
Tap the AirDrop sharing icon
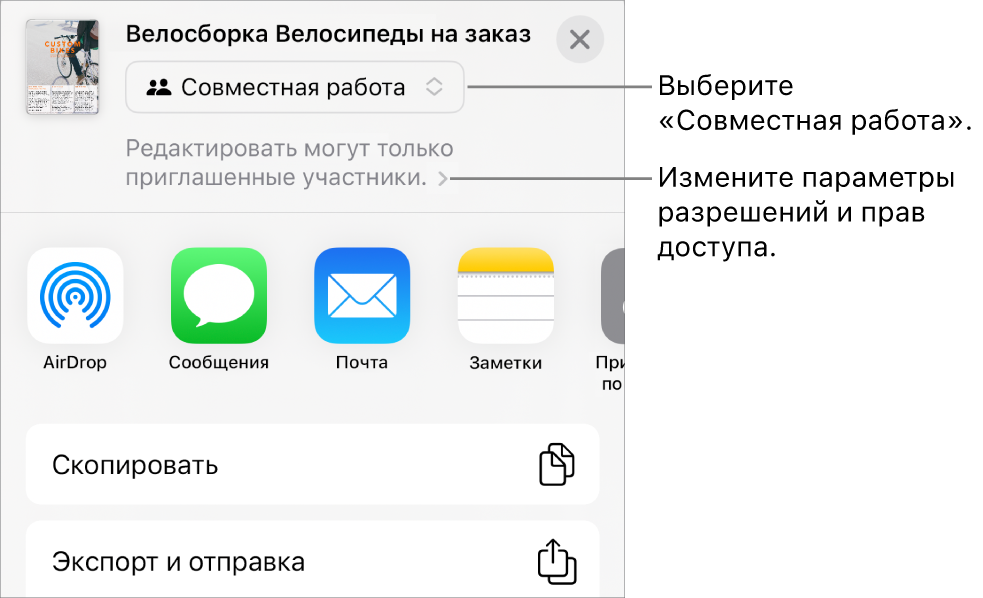[x=75, y=296]
